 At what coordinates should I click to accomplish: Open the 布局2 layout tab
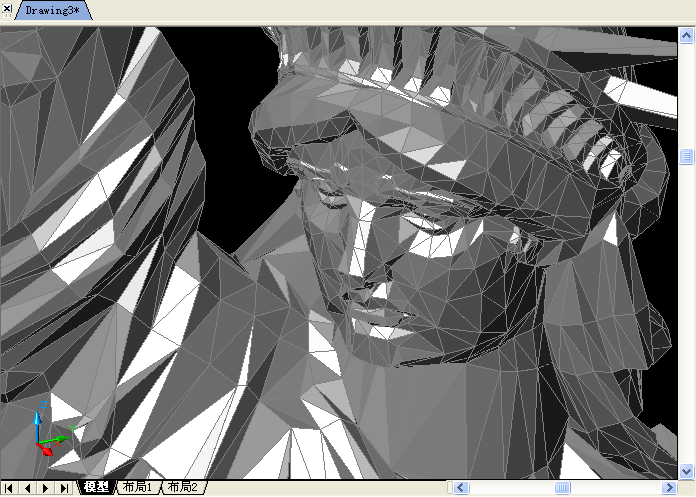point(182,487)
